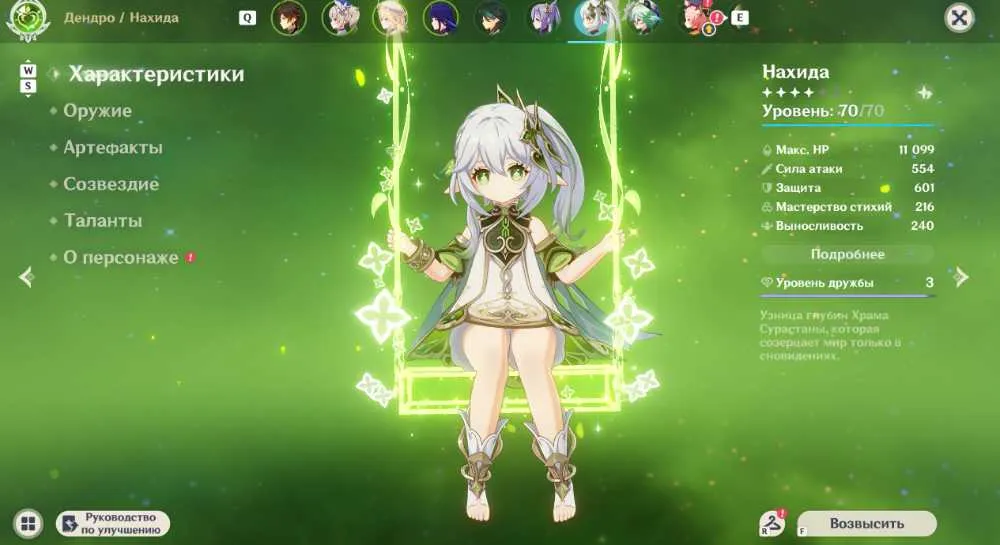Click the Уровень дружбы progress bar
The width and height of the screenshot is (1000, 545).
click(848, 296)
